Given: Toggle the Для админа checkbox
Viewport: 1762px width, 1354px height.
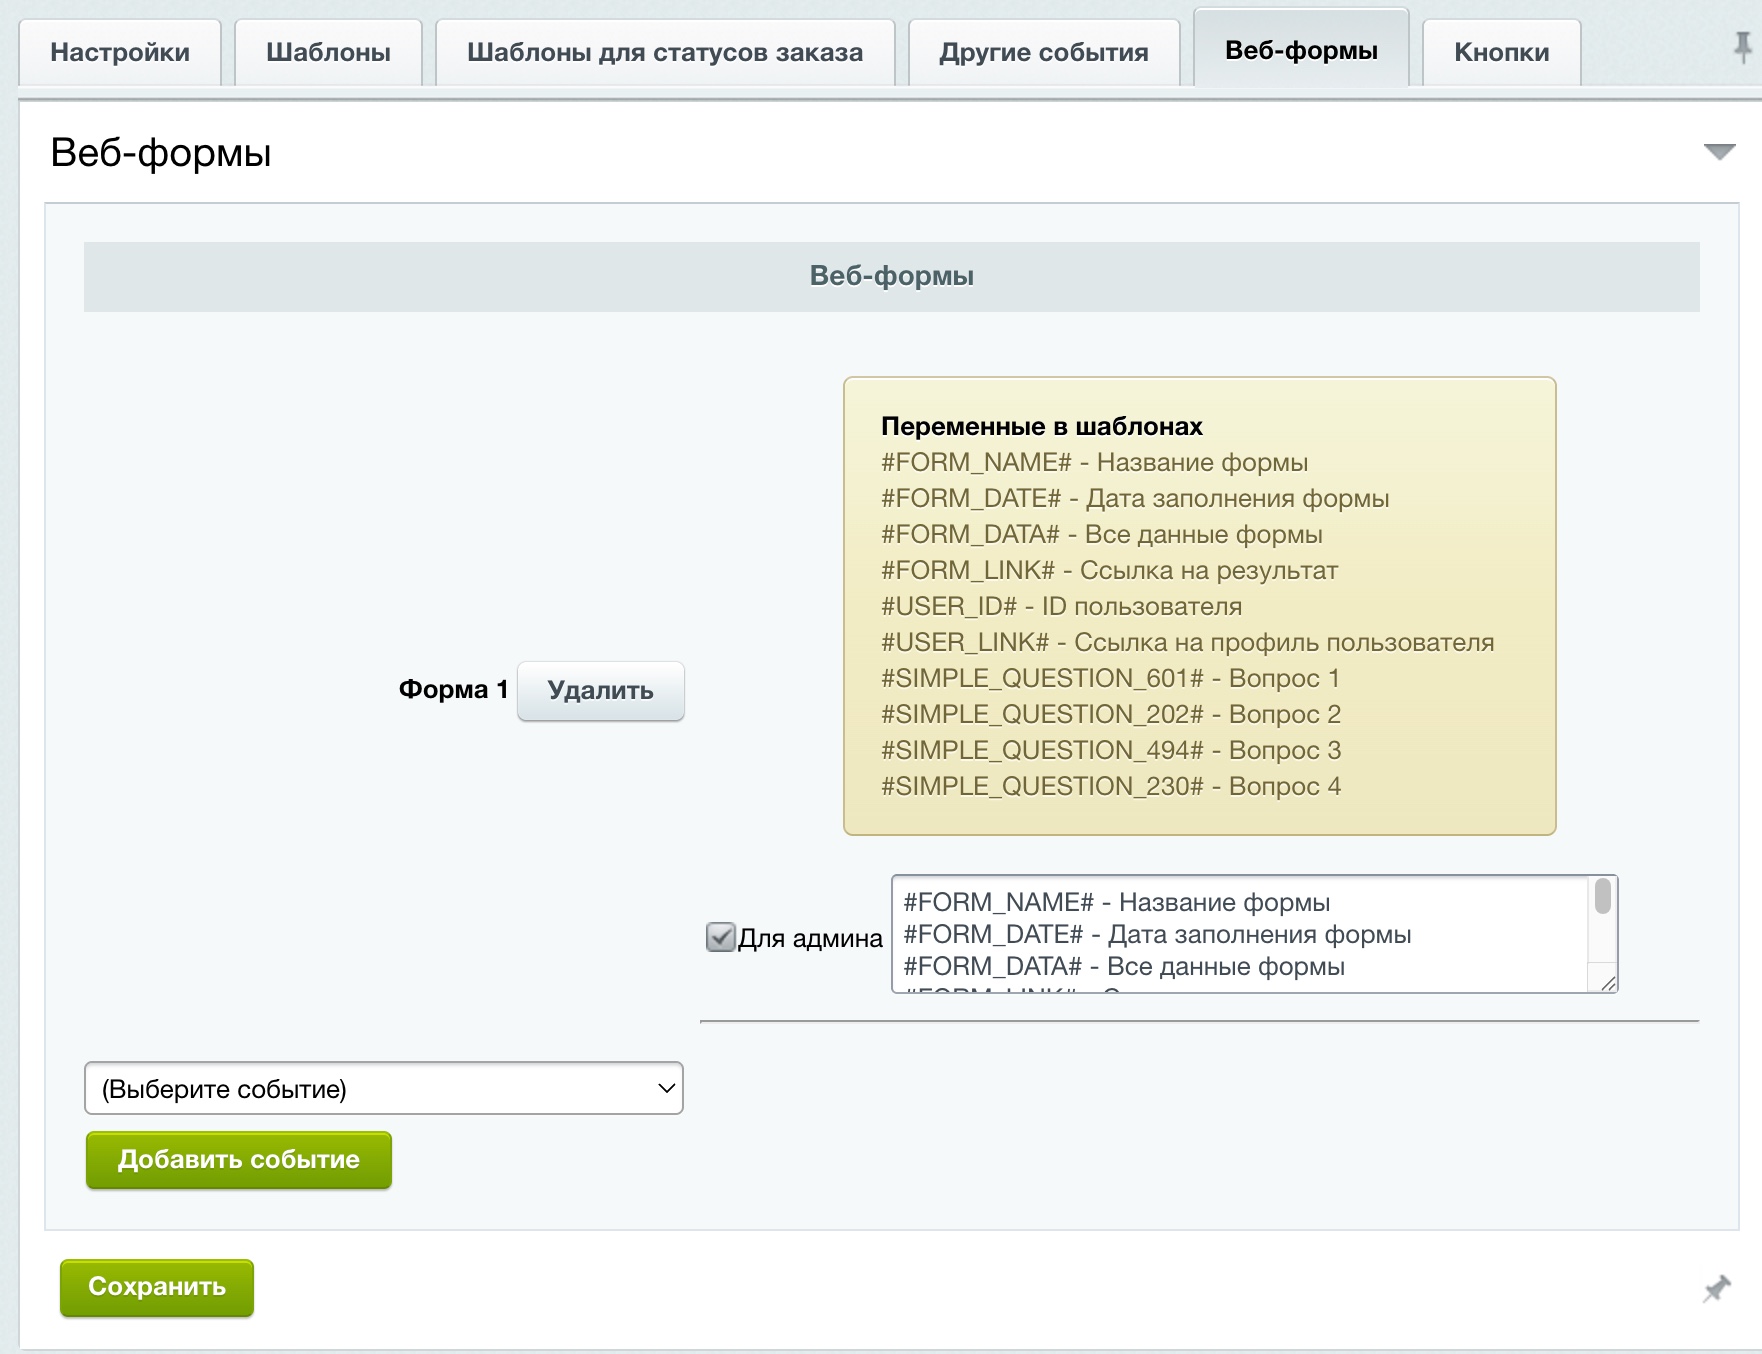Looking at the screenshot, I should tap(720, 938).
